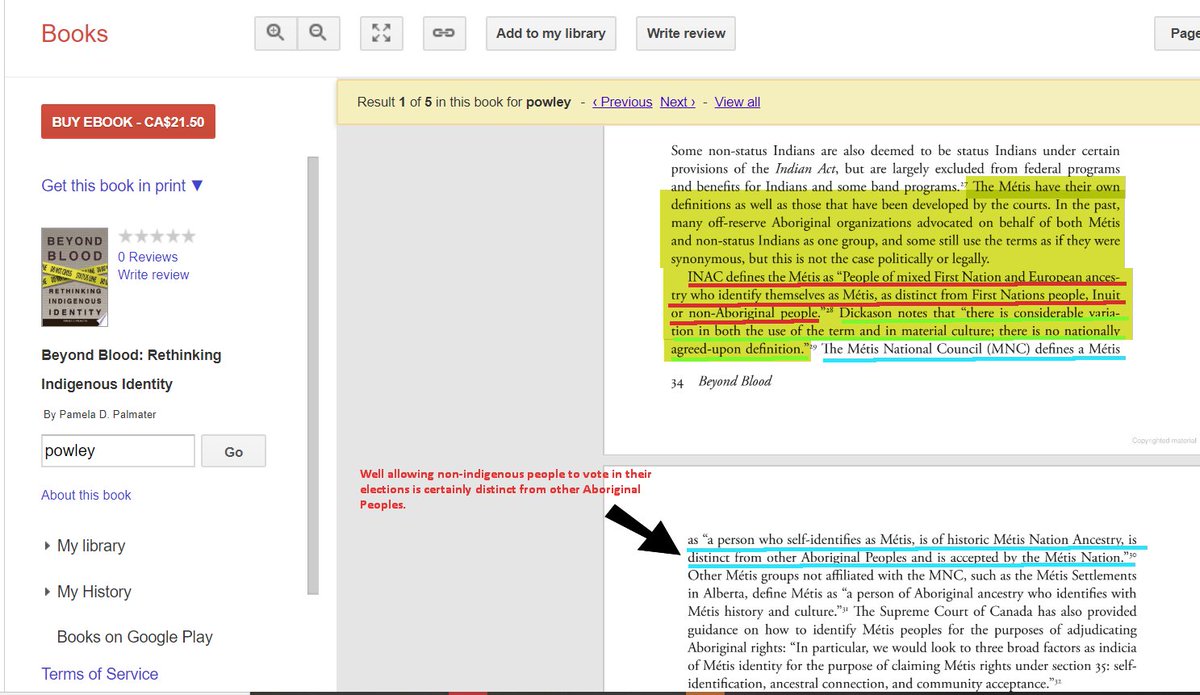Go to the Previous search result
Viewport: 1200px width, 695px height.
coord(622,102)
